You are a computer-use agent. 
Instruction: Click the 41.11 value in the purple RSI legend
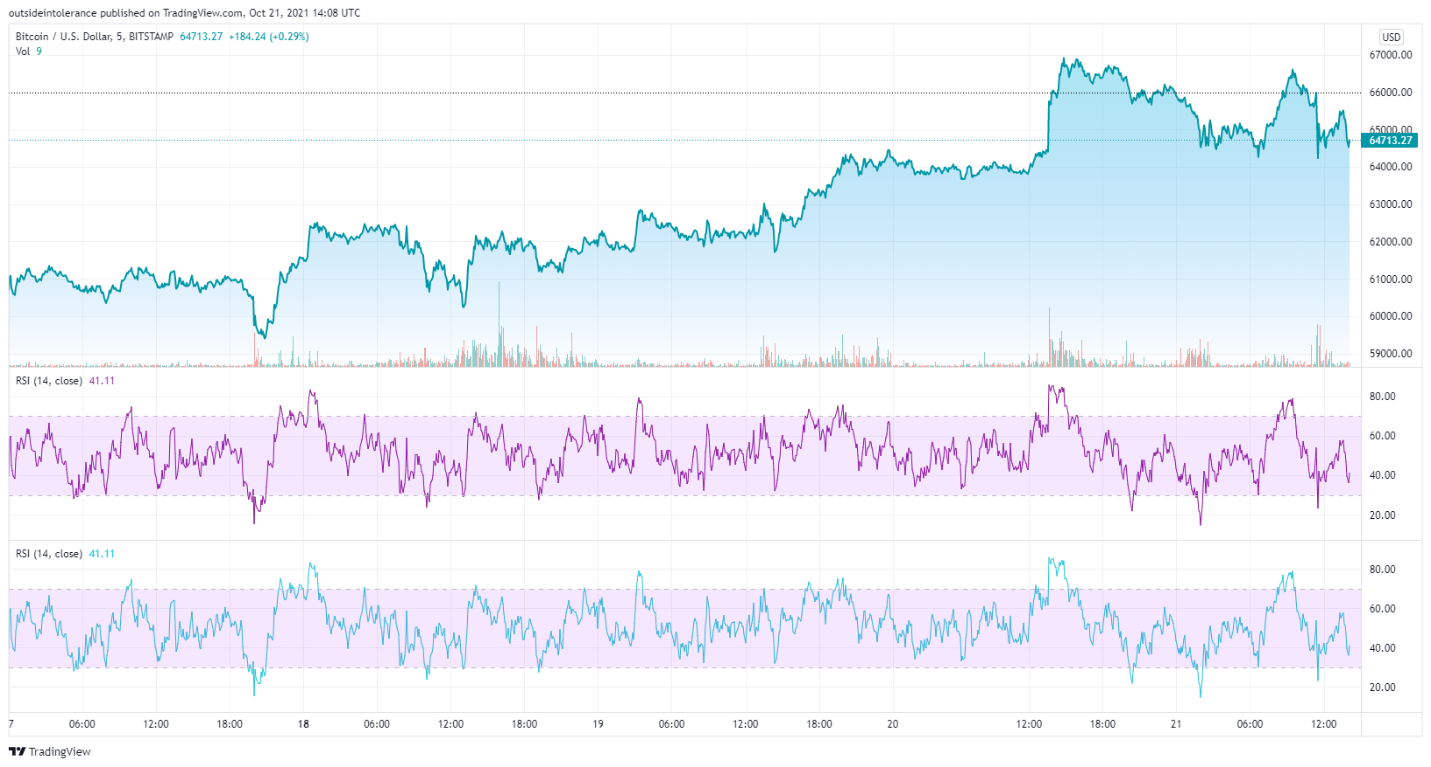100,380
